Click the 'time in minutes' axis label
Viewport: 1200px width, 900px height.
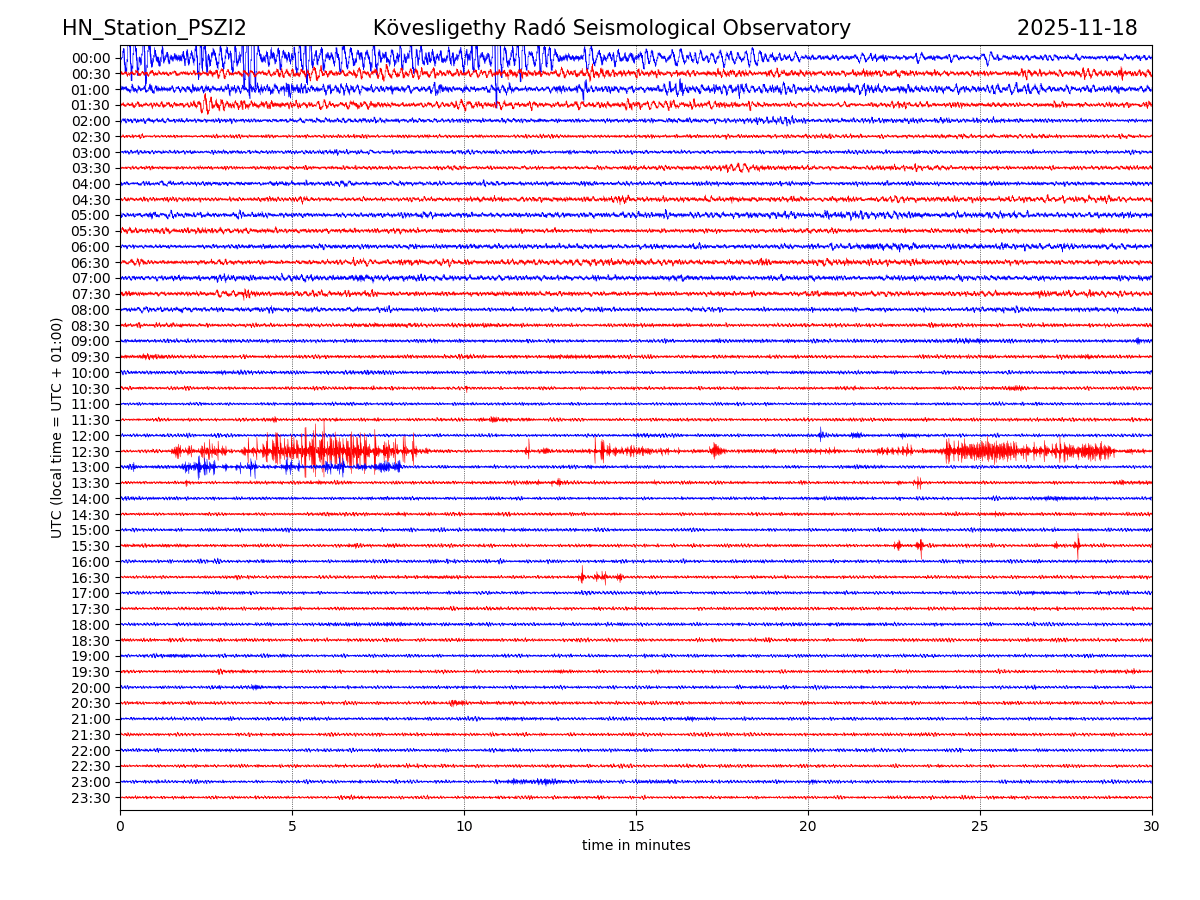tap(636, 846)
